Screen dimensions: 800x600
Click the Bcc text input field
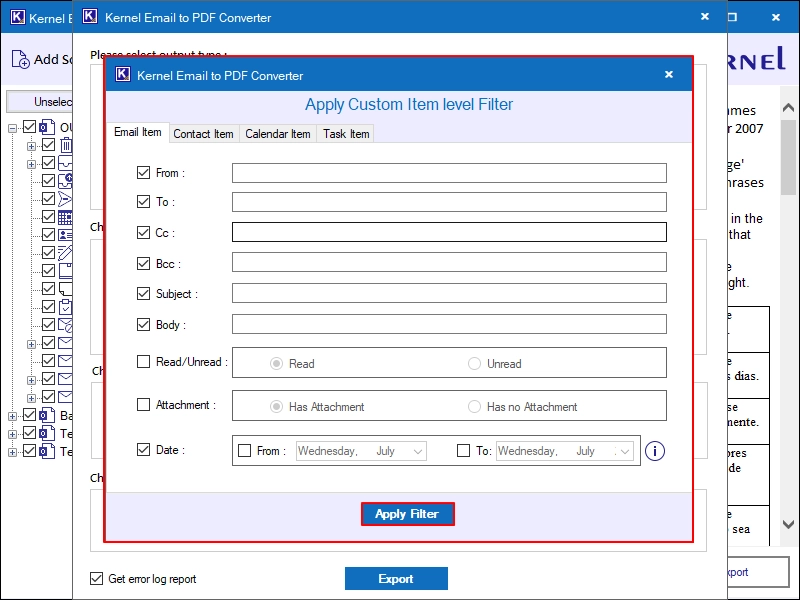[x=449, y=262]
